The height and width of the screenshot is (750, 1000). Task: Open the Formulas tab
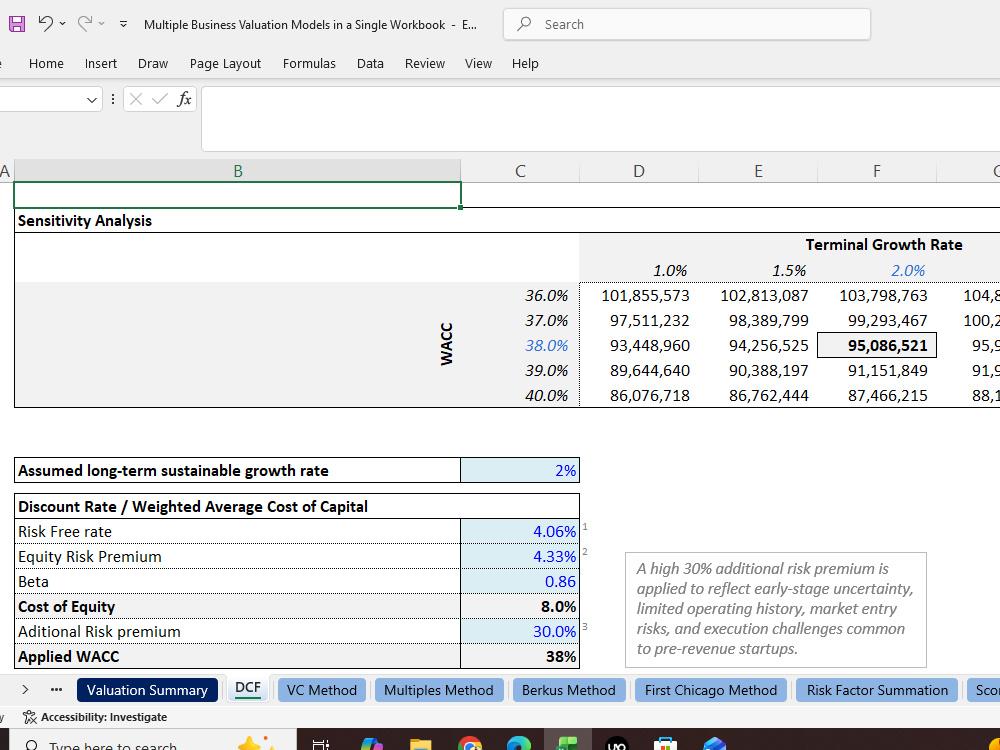pyautogui.click(x=309, y=63)
